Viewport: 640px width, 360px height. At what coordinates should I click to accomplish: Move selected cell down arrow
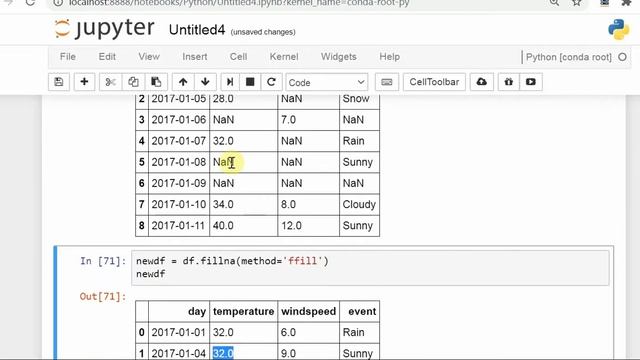pyautogui.click(x=205, y=82)
